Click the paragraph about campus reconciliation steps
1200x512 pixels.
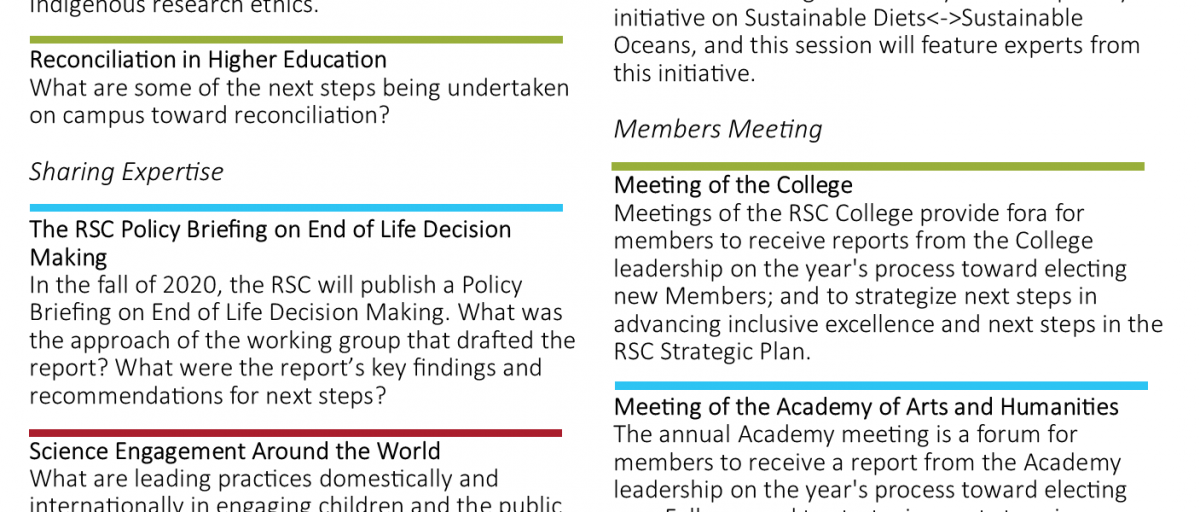(x=299, y=101)
